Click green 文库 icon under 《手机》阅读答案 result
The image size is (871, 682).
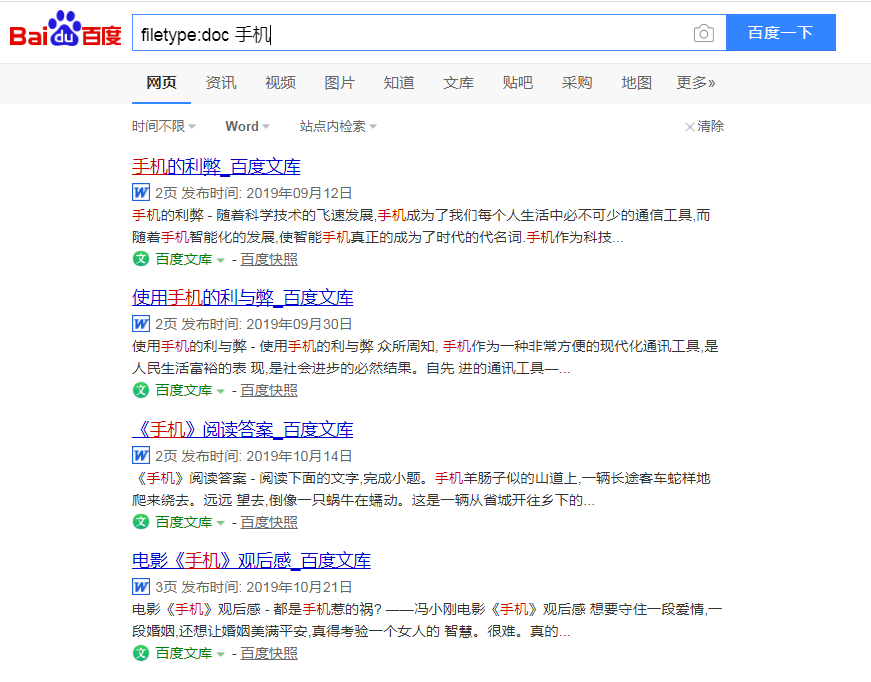point(141,521)
